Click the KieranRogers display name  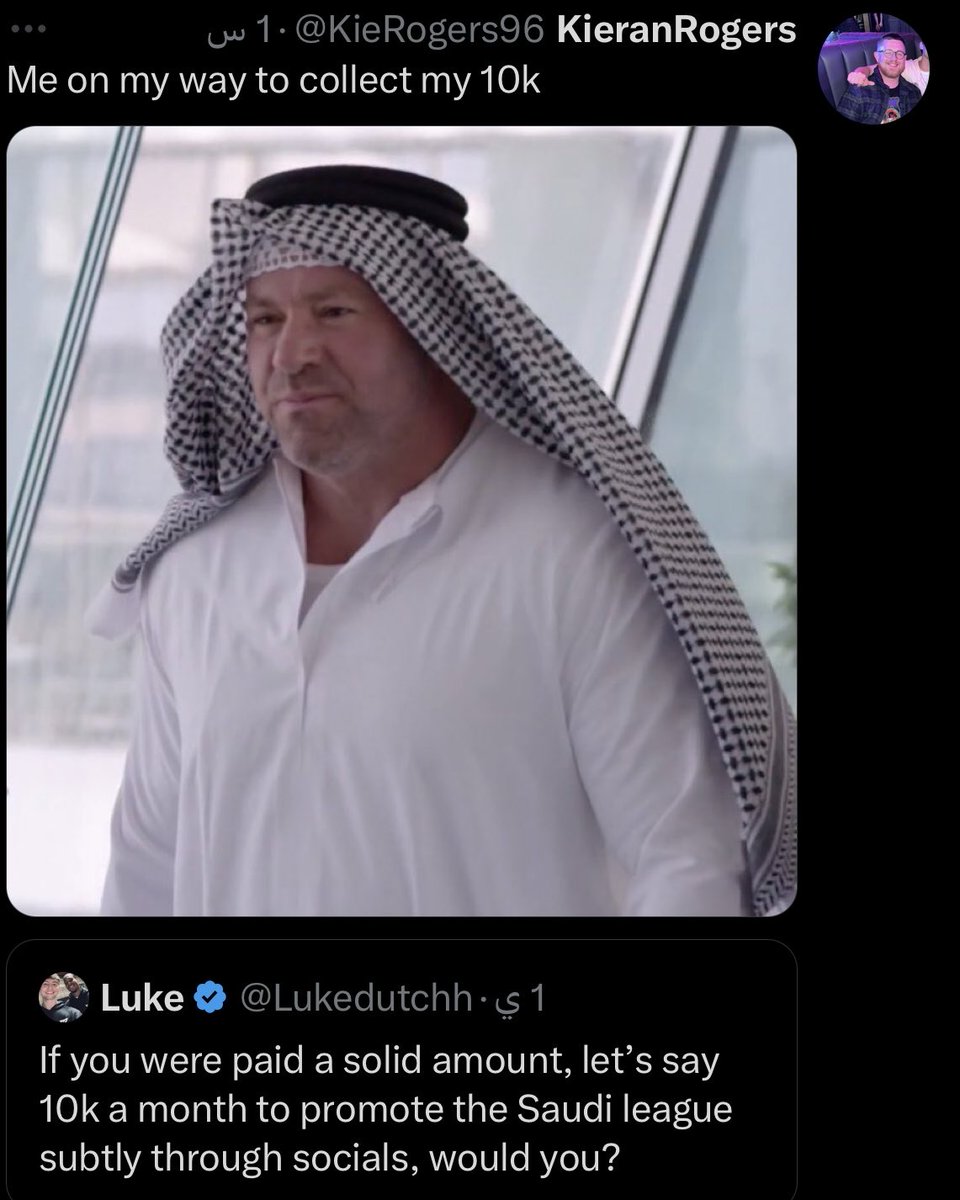(676, 31)
